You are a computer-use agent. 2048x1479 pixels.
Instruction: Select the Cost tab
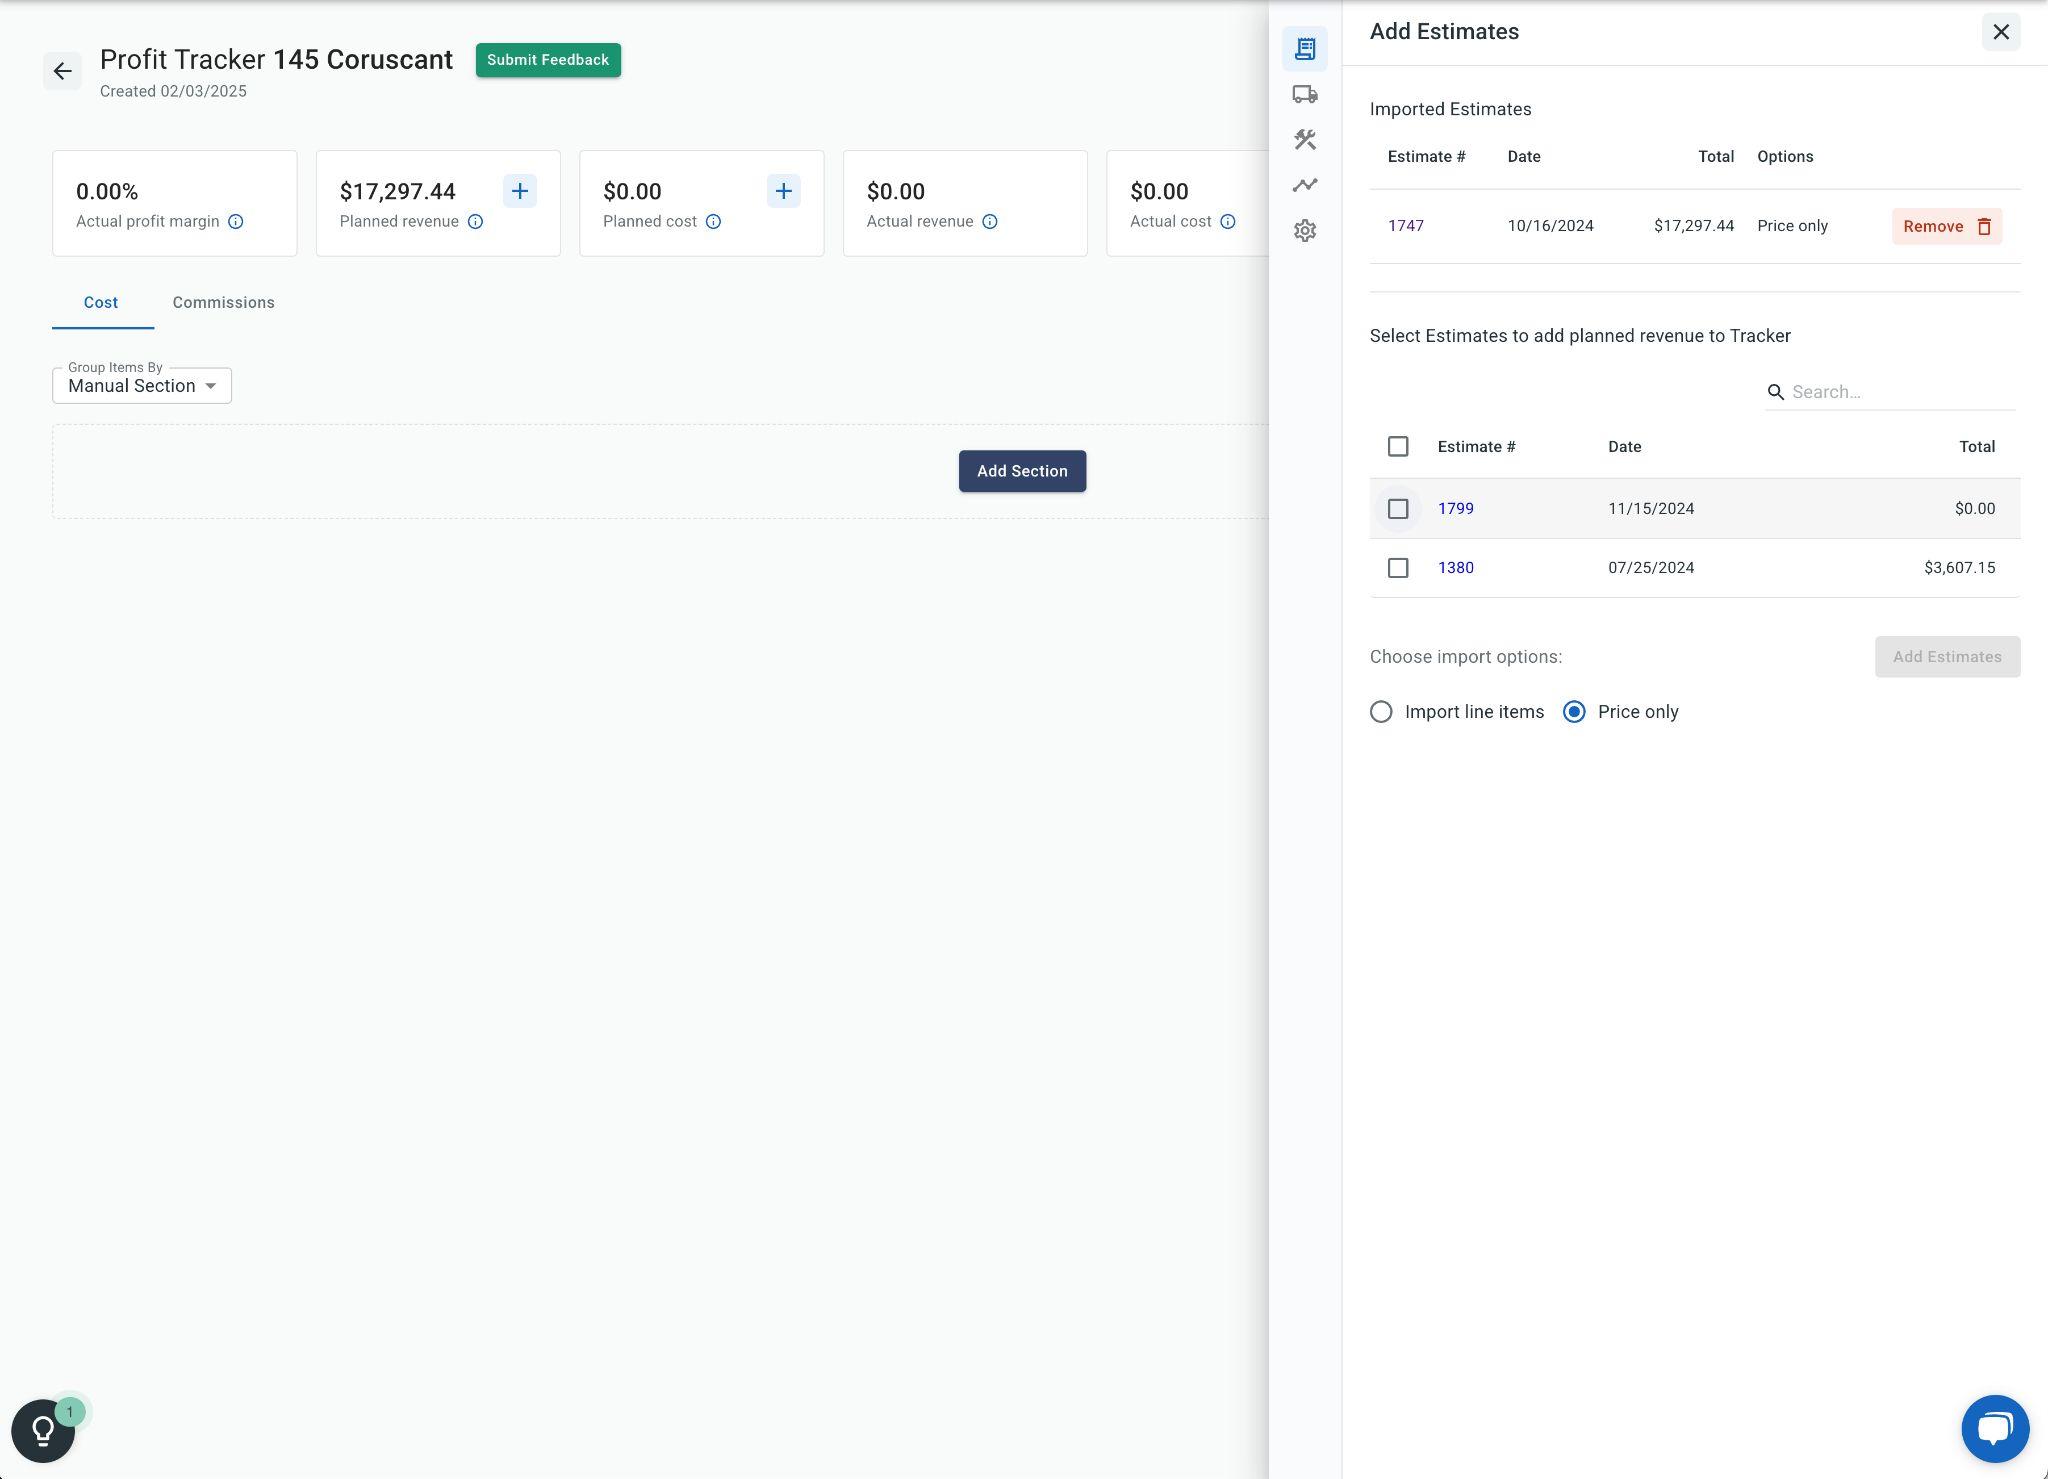(x=101, y=303)
